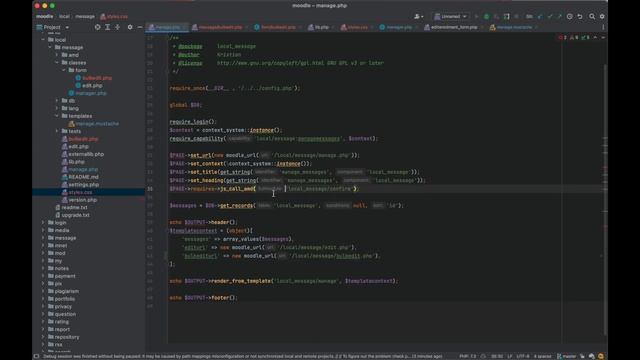The width and height of the screenshot is (640, 360).
Task: Open the Unnamed run configuration dropdown
Action: pyautogui.click(x=450, y=16)
